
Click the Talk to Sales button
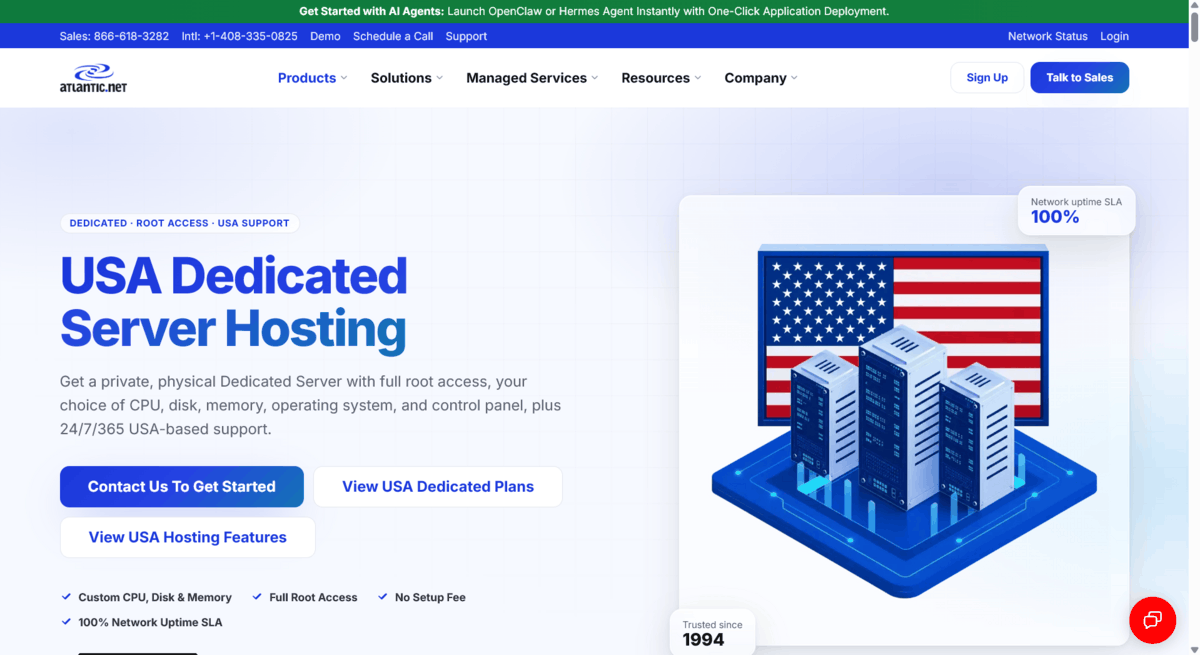coord(1079,78)
